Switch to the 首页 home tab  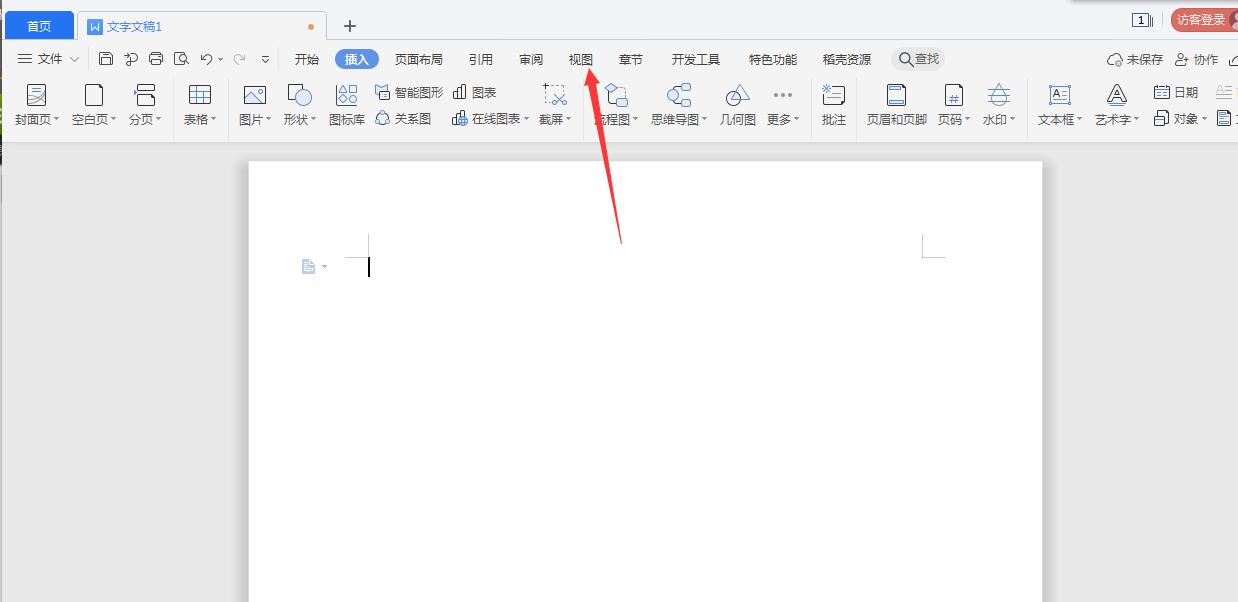pyautogui.click(x=39, y=25)
